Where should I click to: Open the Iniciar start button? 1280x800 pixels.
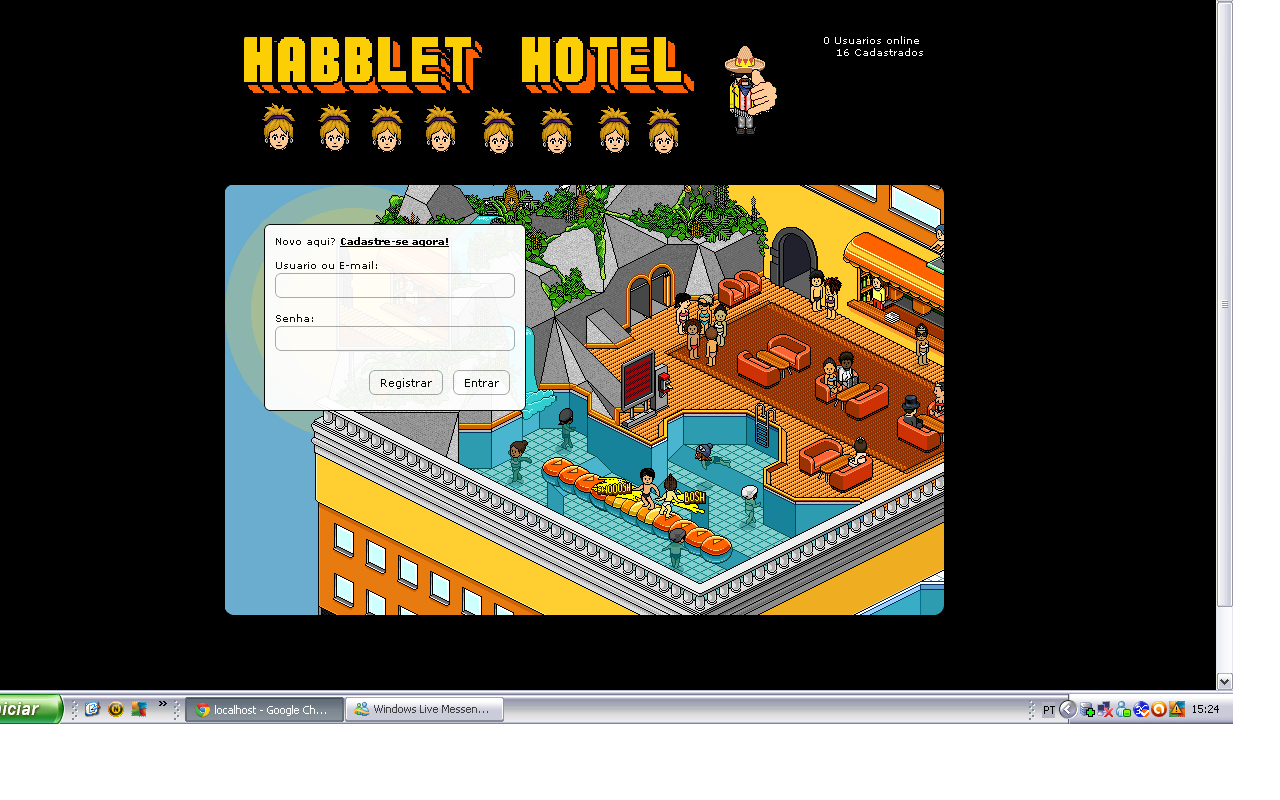coord(30,709)
